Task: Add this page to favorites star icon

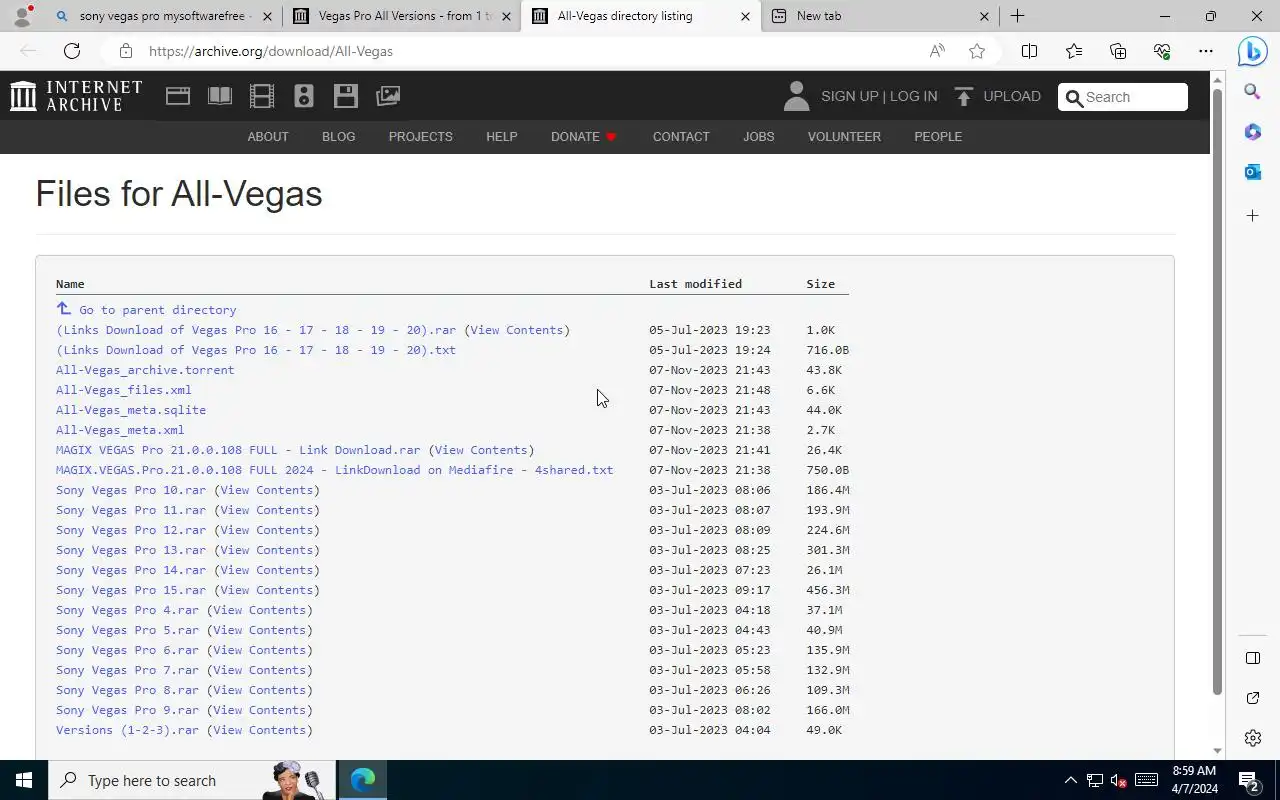Action: coord(977,51)
